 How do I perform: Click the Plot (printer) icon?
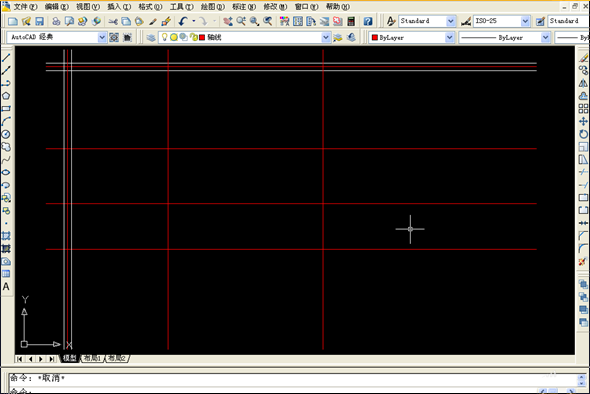56,21
